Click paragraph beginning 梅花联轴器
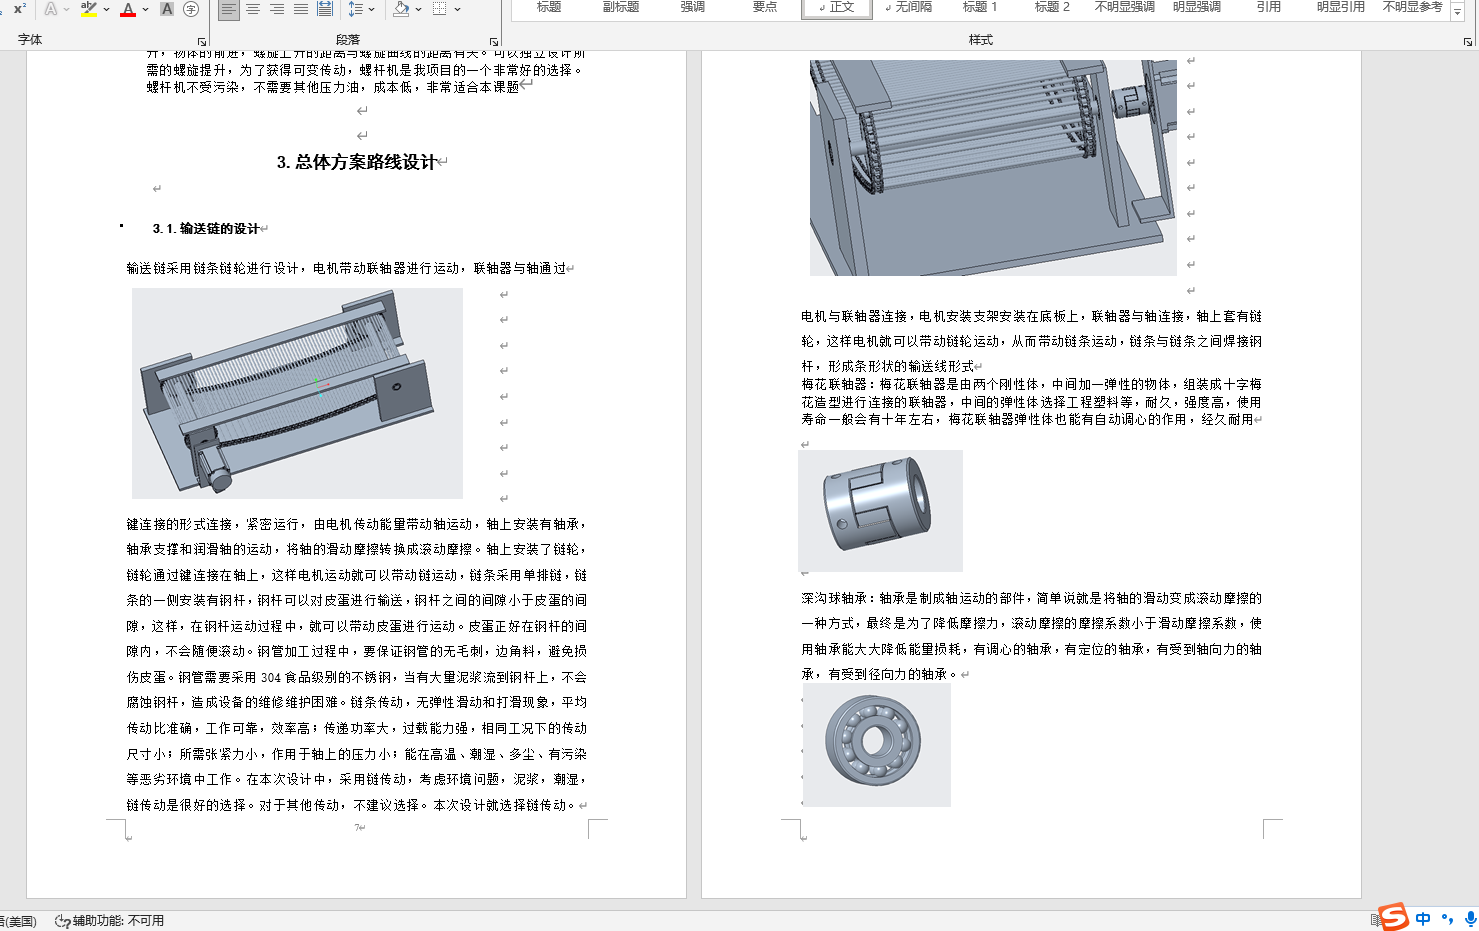 point(1031,402)
